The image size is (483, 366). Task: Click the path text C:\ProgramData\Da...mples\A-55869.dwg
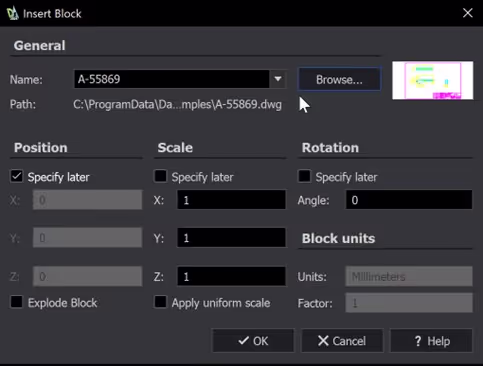tap(177, 105)
